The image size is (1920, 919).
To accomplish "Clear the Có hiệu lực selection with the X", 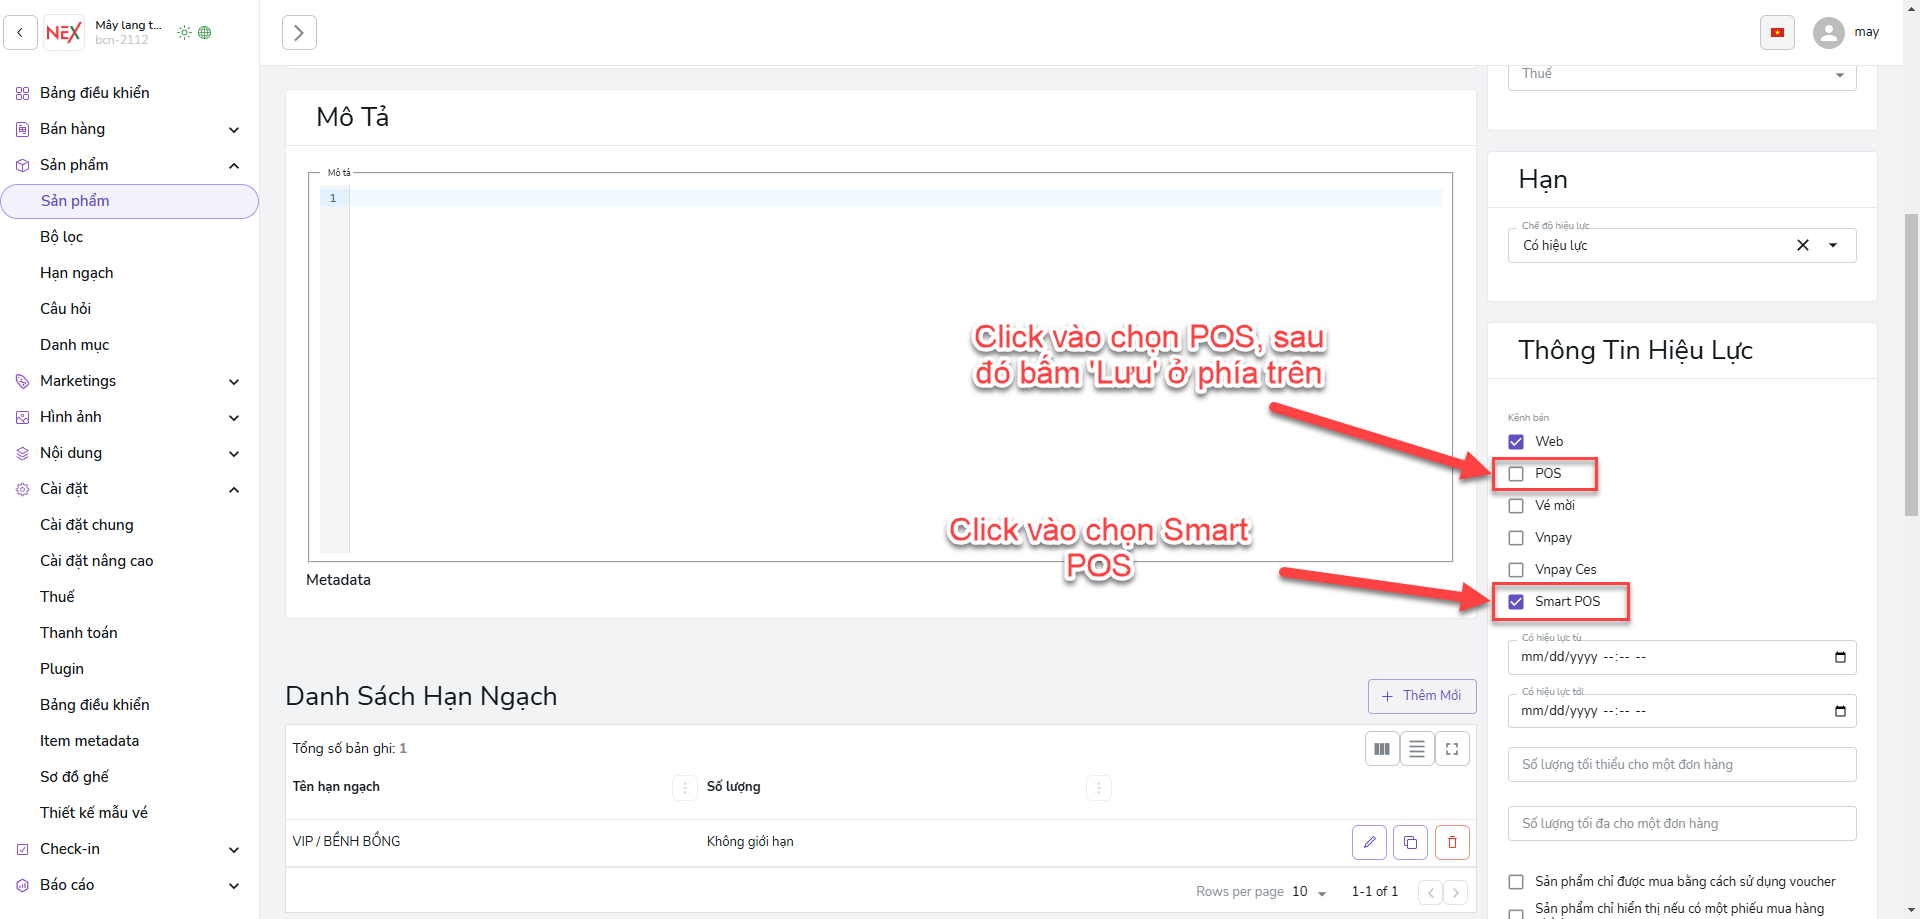I will (x=1802, y=245).
